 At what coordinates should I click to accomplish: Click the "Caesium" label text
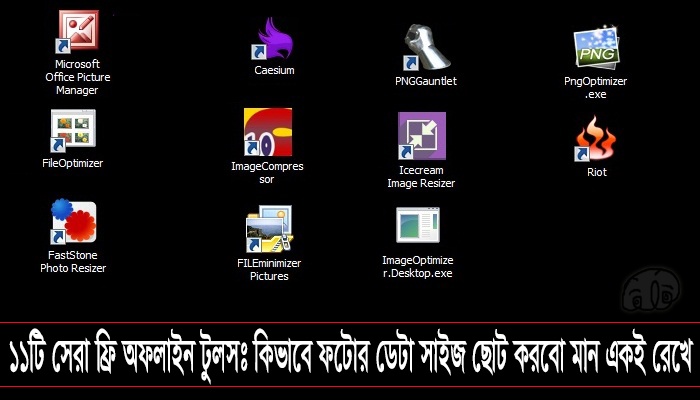pos(274,70)
